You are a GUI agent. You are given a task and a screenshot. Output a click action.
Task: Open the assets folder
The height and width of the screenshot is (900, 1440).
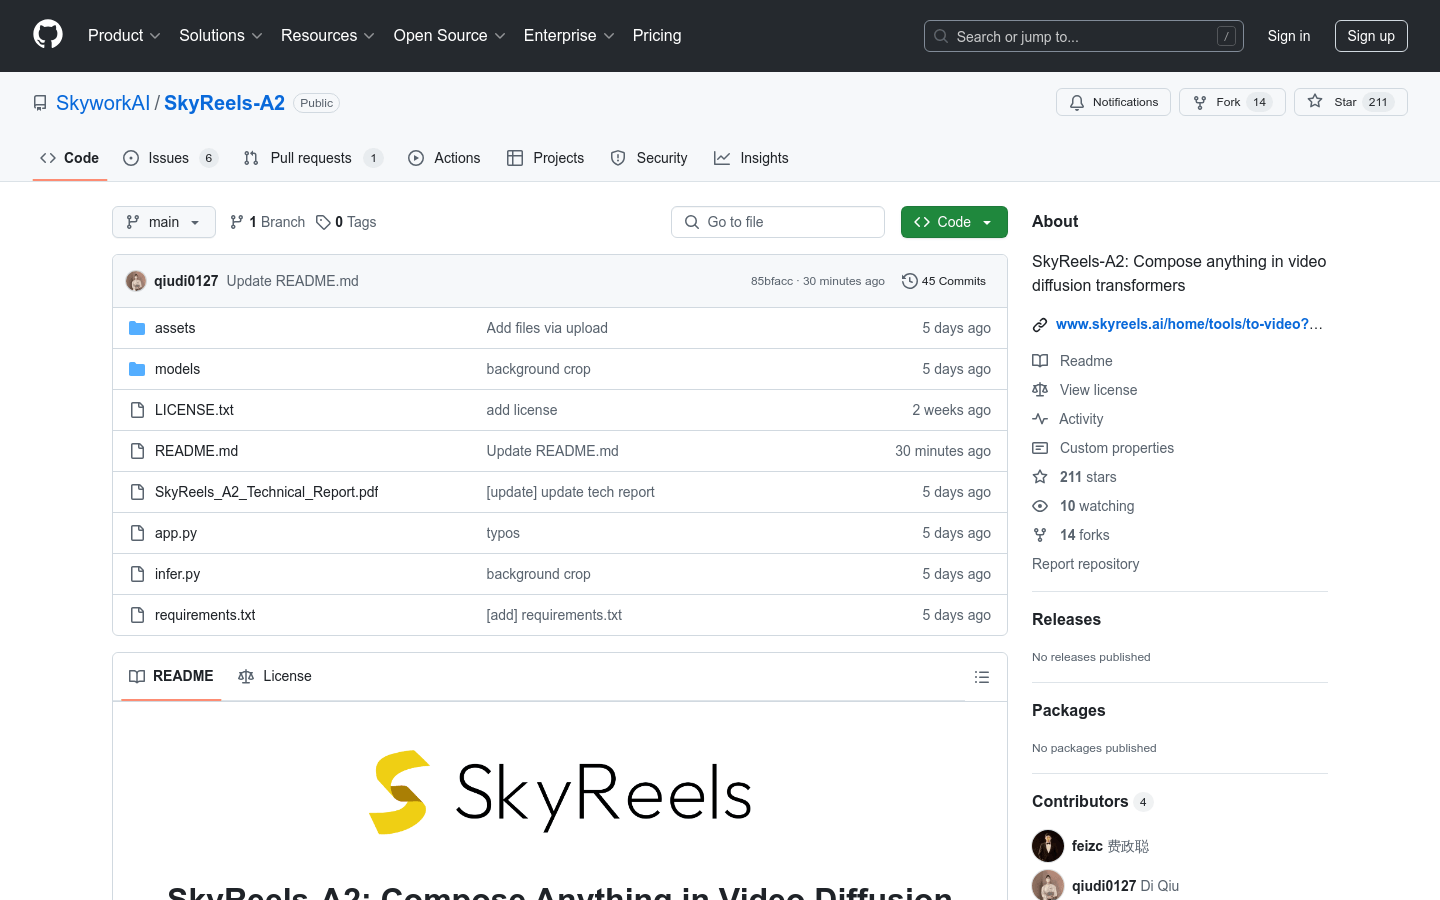pyautogui.click(x=175, y=328)
